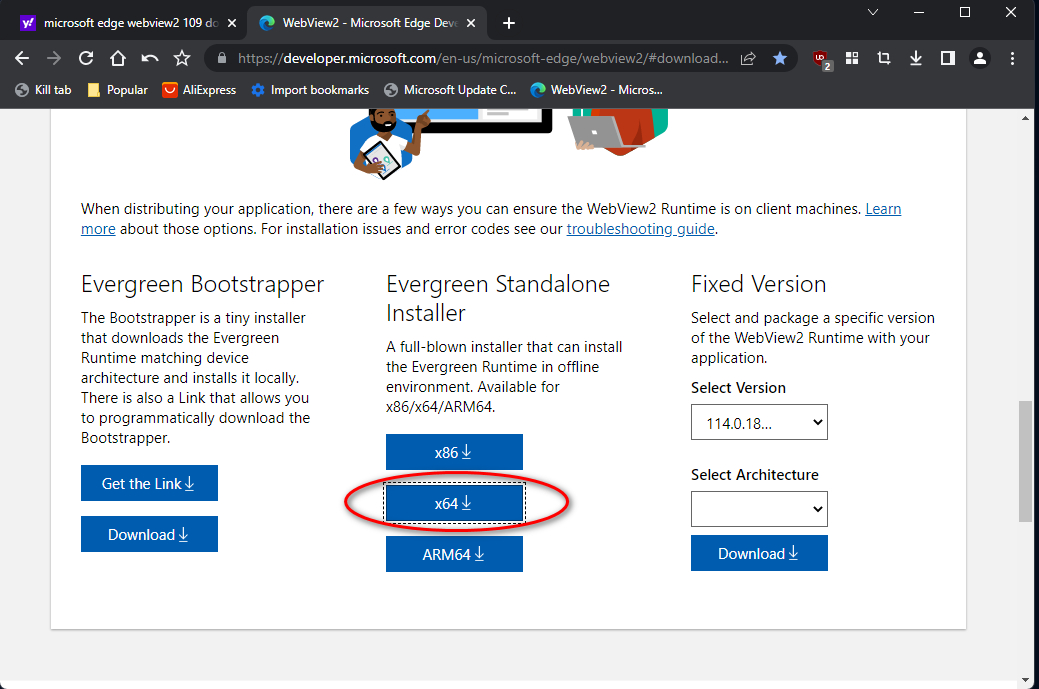1039x689 pixels.
Task: Click the Import bookmarks shortcut
Action: coord(310,90)
